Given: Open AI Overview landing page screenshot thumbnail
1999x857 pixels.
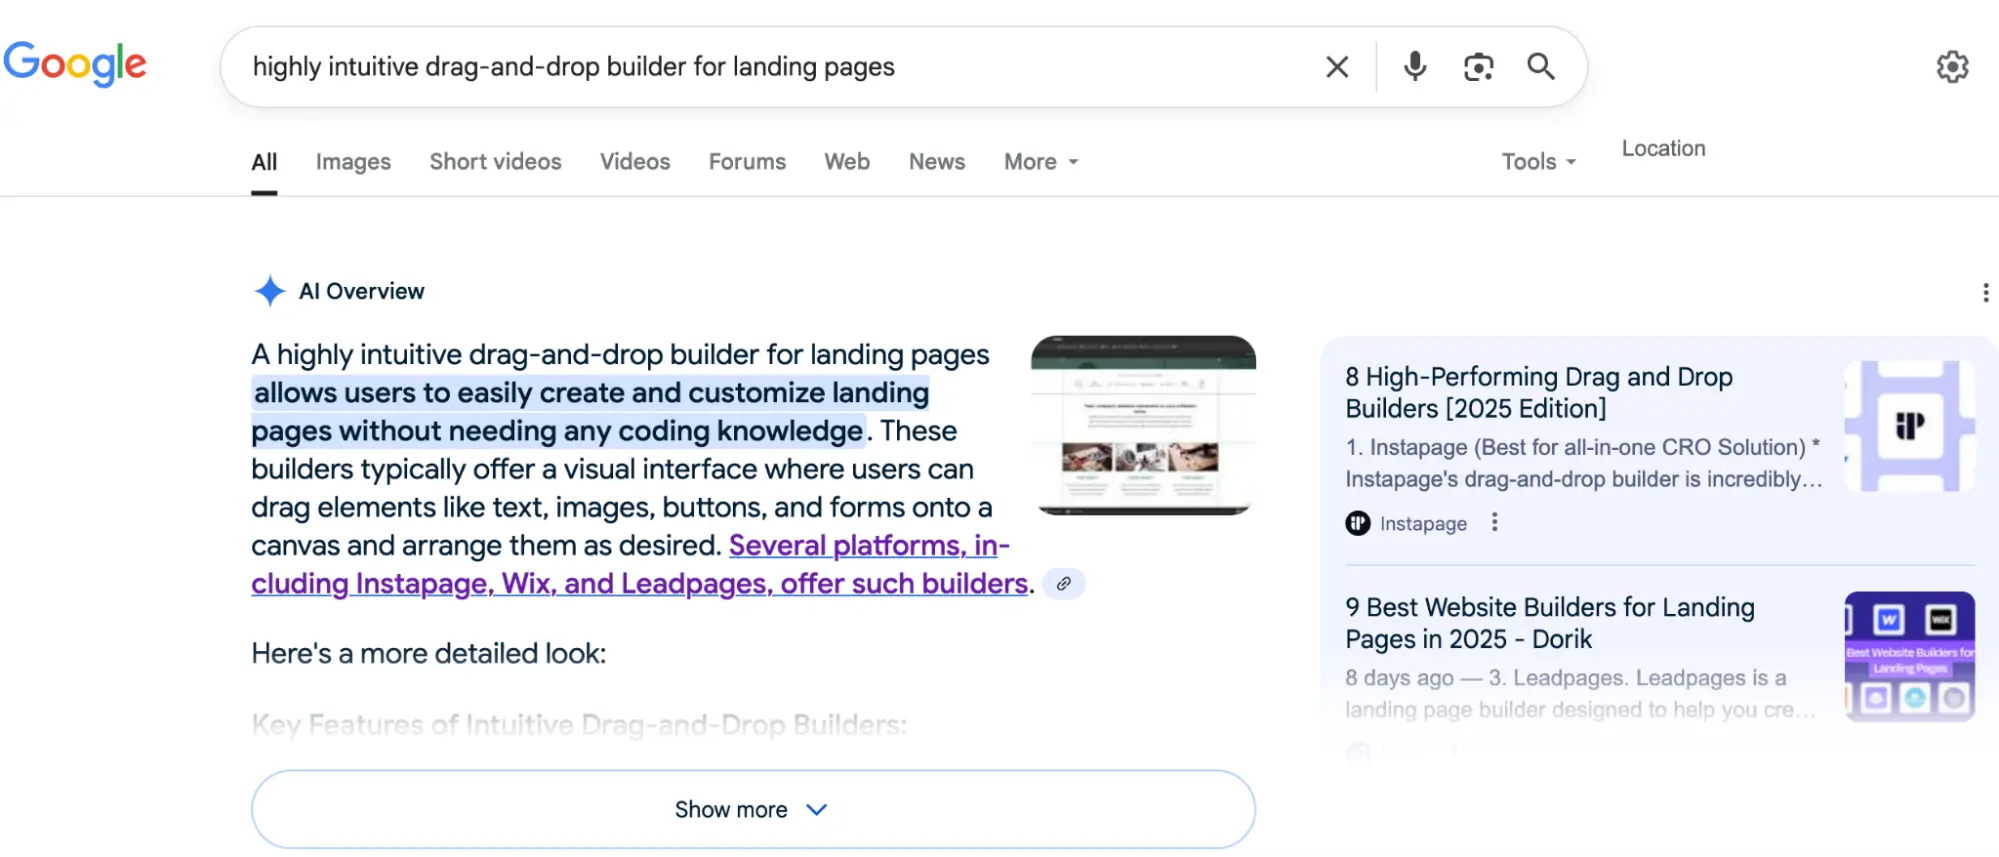Looking at the screenshot, I should (1143, 426).
